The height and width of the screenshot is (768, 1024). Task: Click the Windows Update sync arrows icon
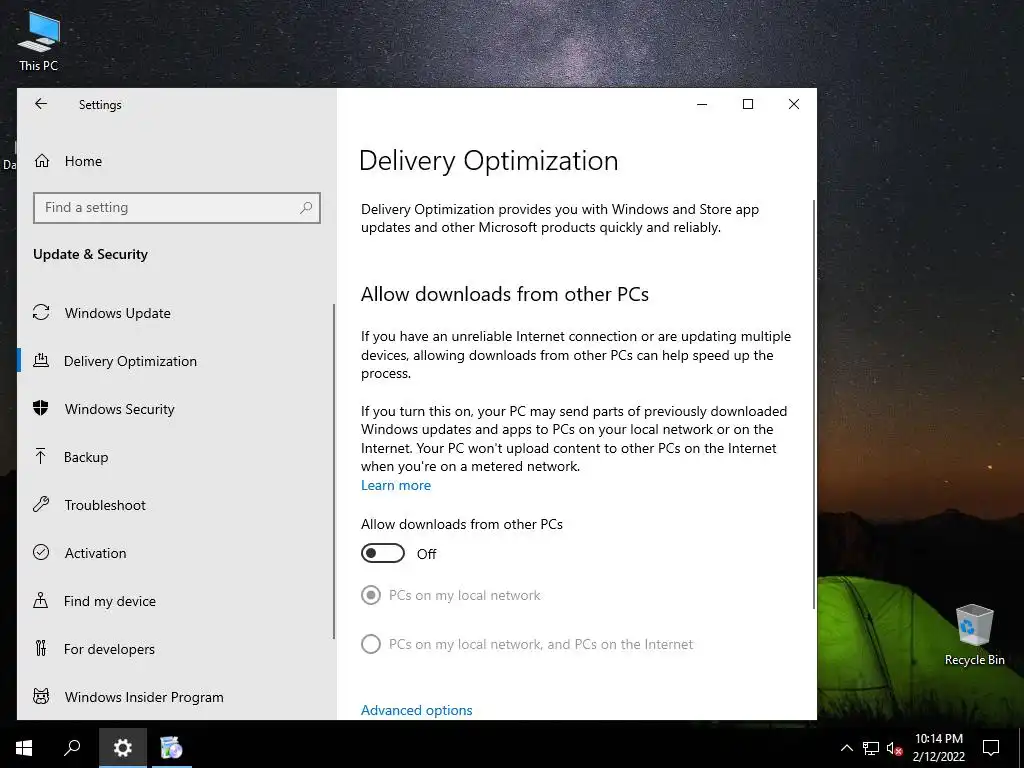click(x=41, y=312)
